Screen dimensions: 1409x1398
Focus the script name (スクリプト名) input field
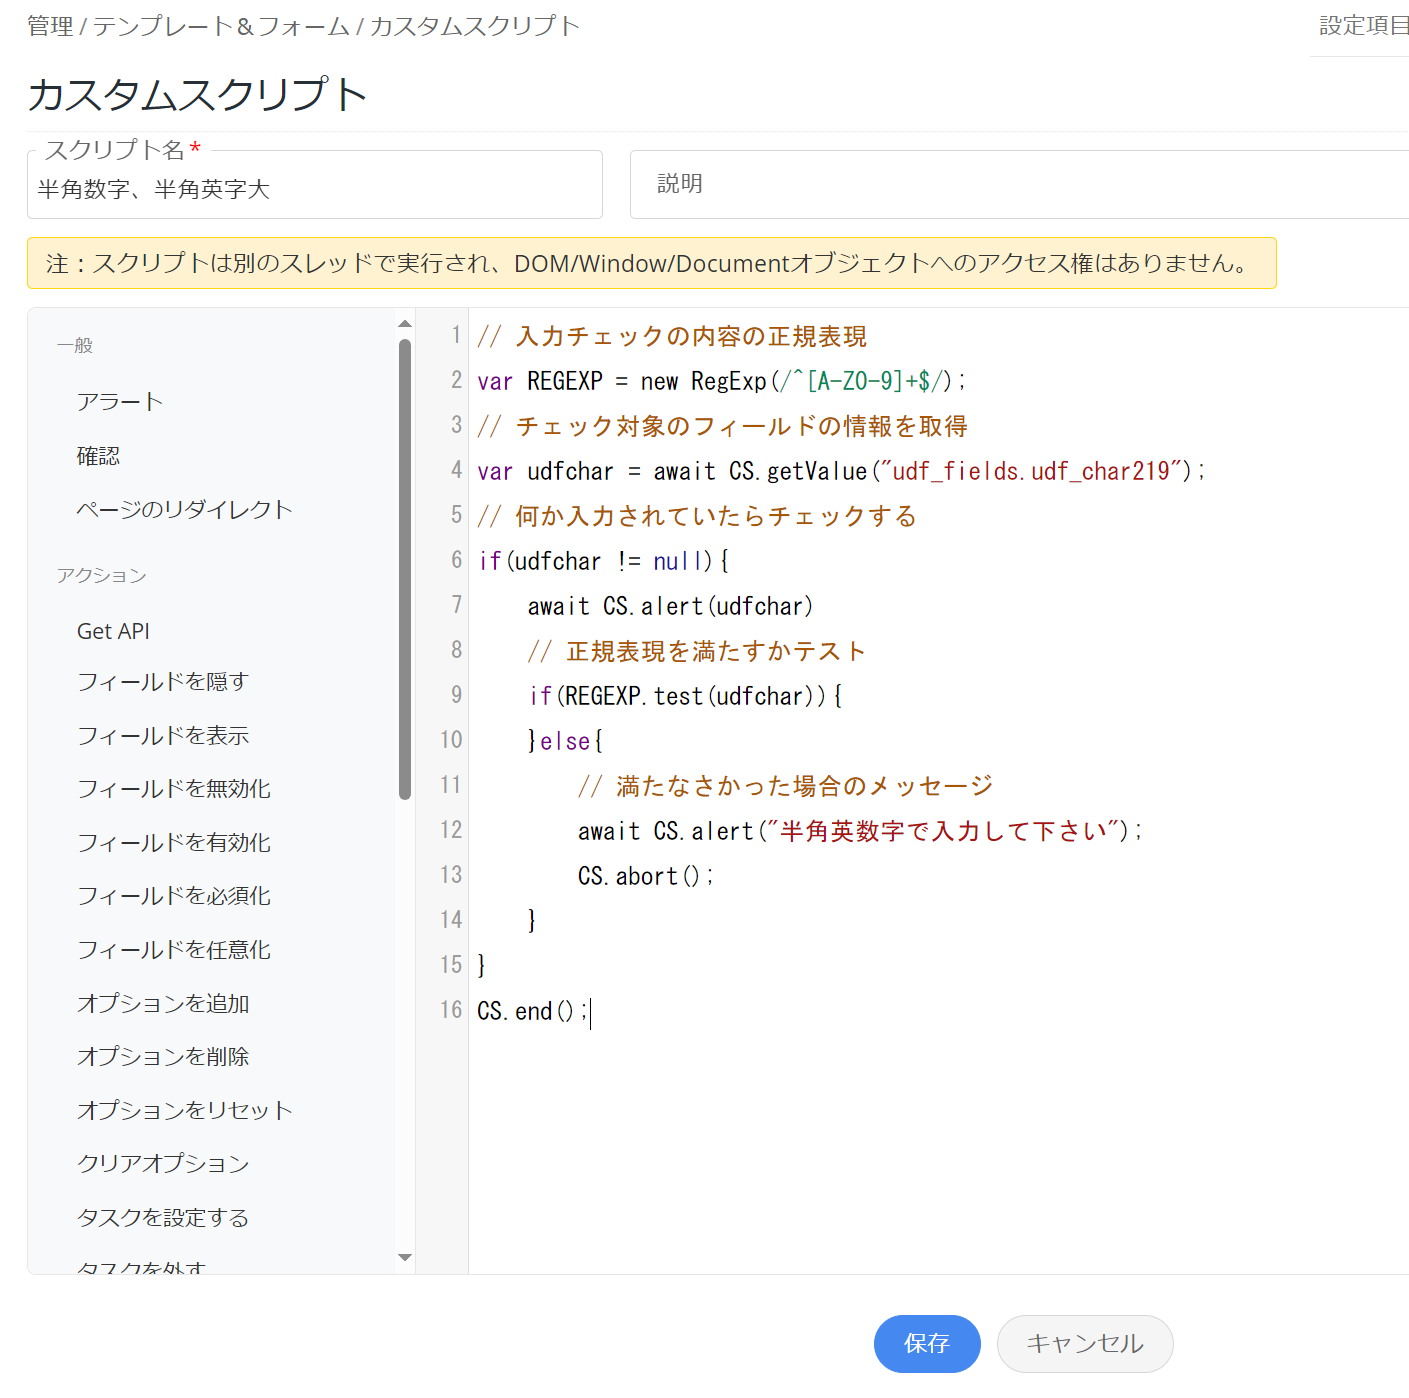(x=314, y=189)
